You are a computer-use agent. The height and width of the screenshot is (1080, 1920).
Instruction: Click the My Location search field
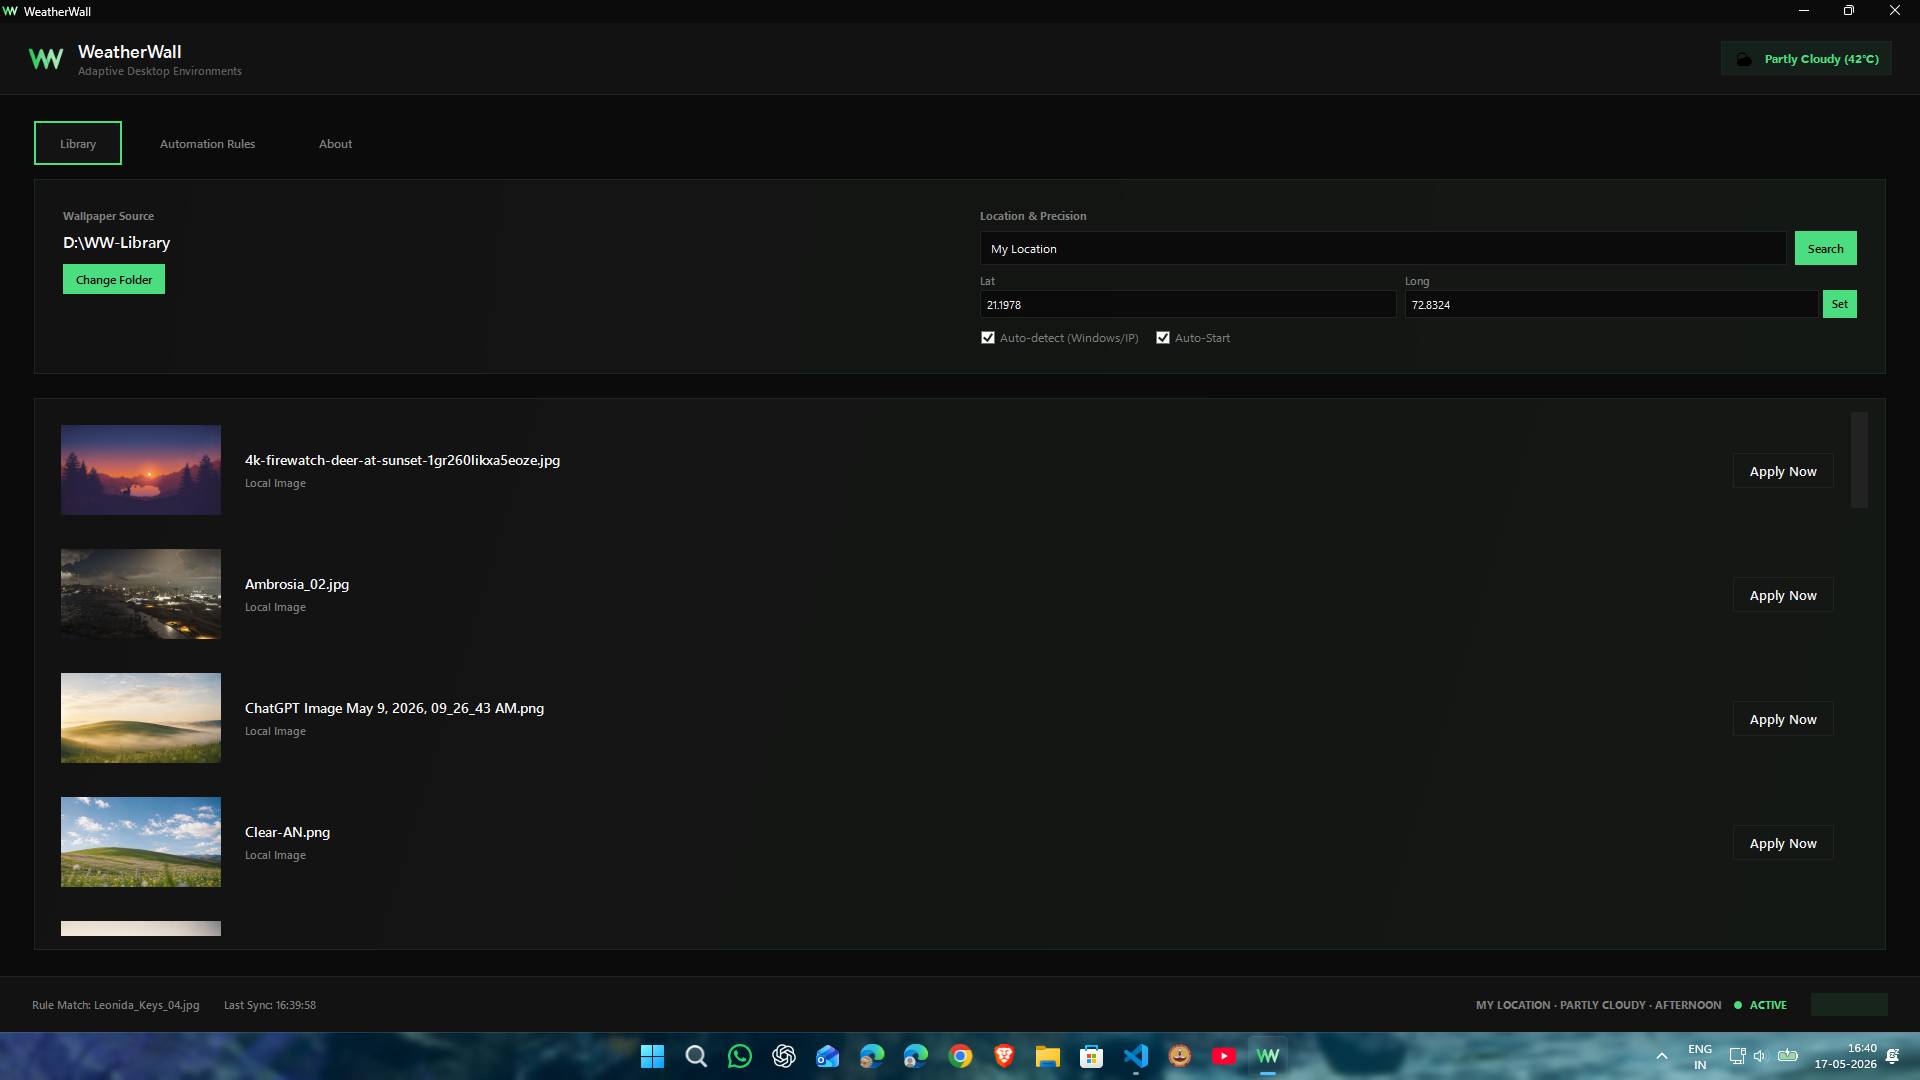[1383, 248]
